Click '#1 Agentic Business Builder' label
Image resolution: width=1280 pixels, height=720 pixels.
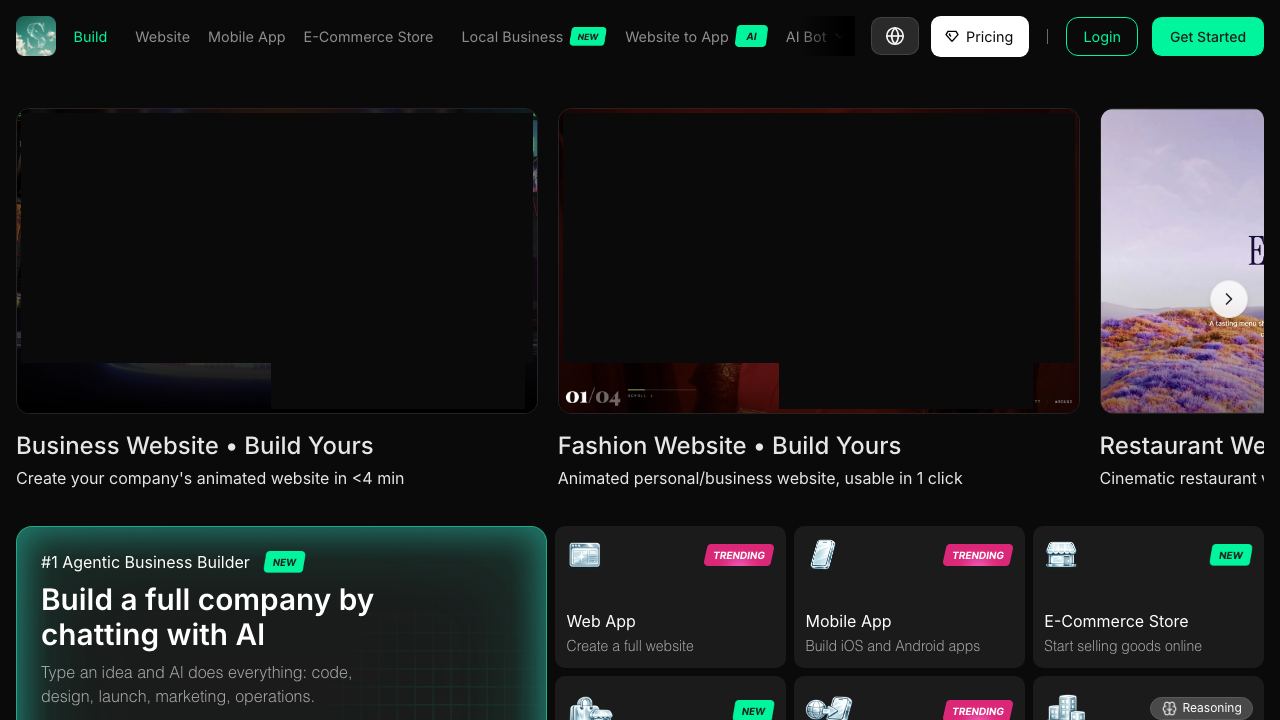(x=145, y=562)
